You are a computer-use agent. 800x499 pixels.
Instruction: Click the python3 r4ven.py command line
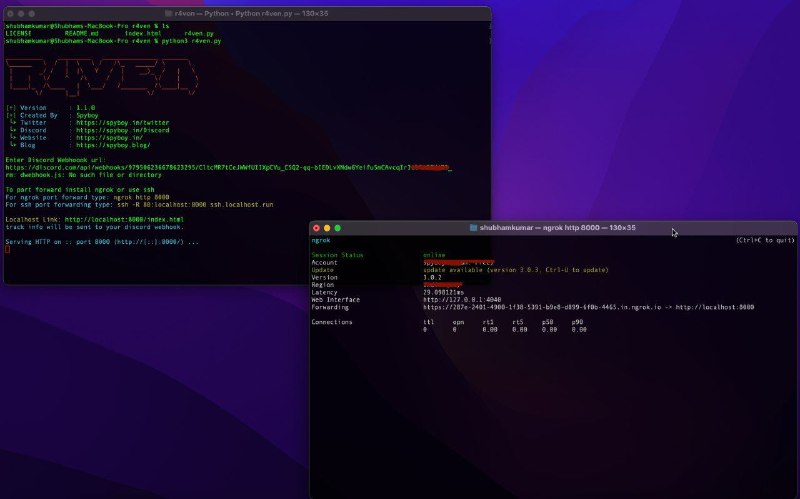(x=113, y=41)
